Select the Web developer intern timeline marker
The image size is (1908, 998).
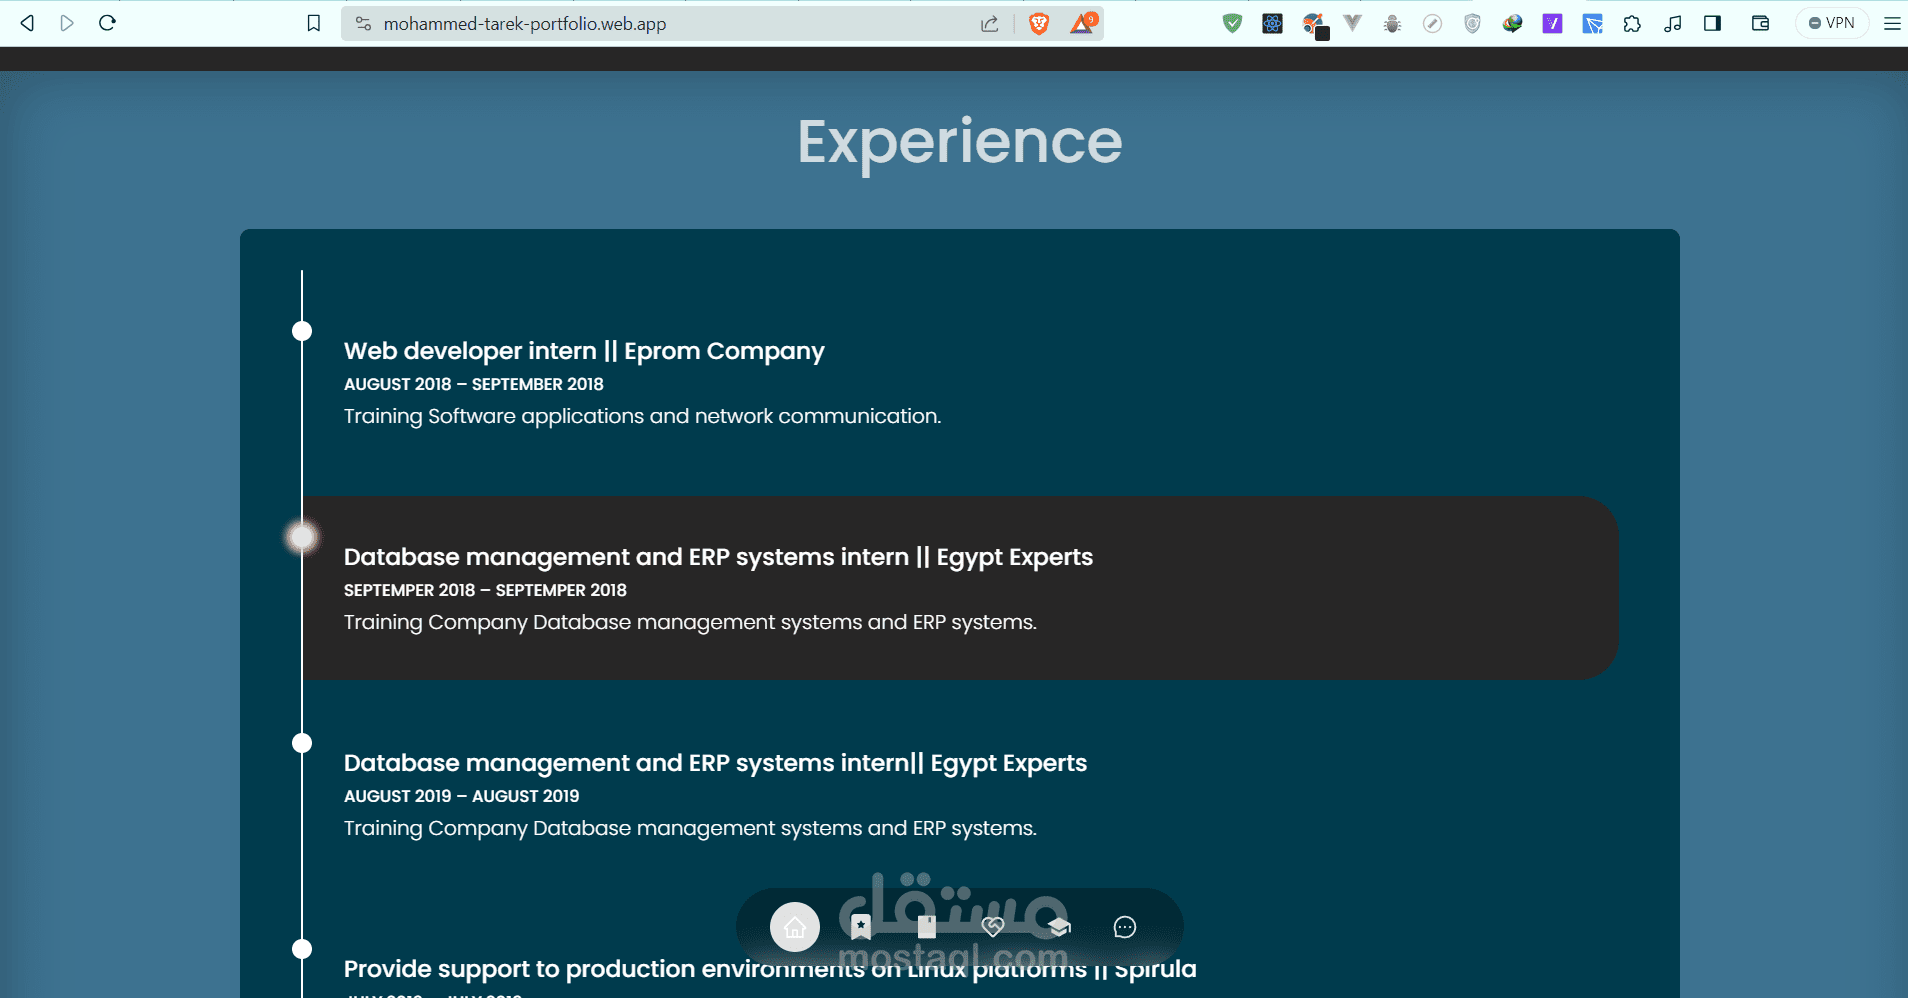302,331
